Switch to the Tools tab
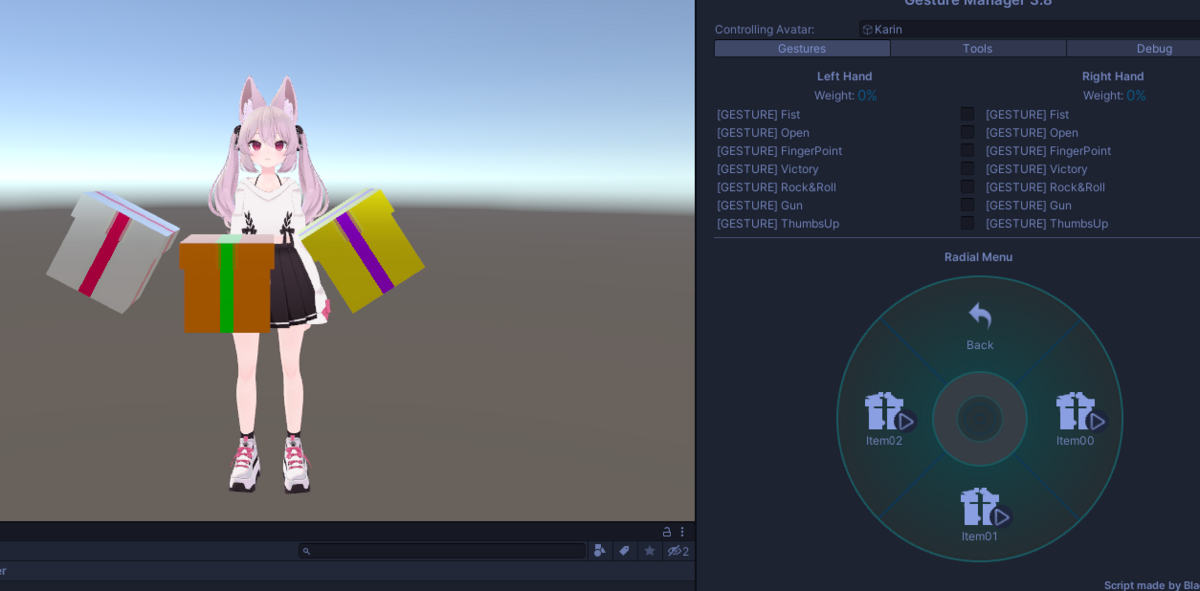Viewport: 1200px width, 591px height. [977, 48]
